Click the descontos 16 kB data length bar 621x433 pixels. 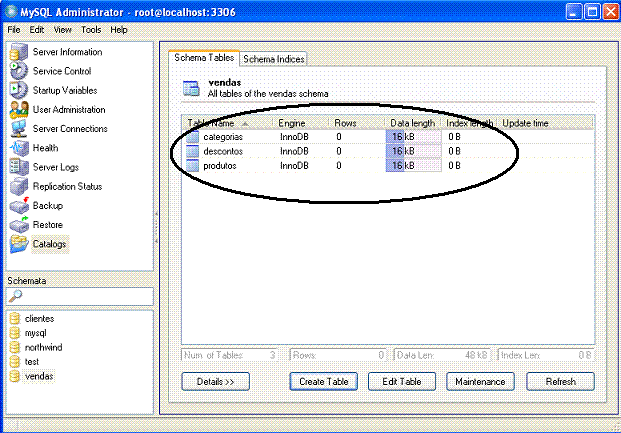pyautogui.click(x=413, y=151)
